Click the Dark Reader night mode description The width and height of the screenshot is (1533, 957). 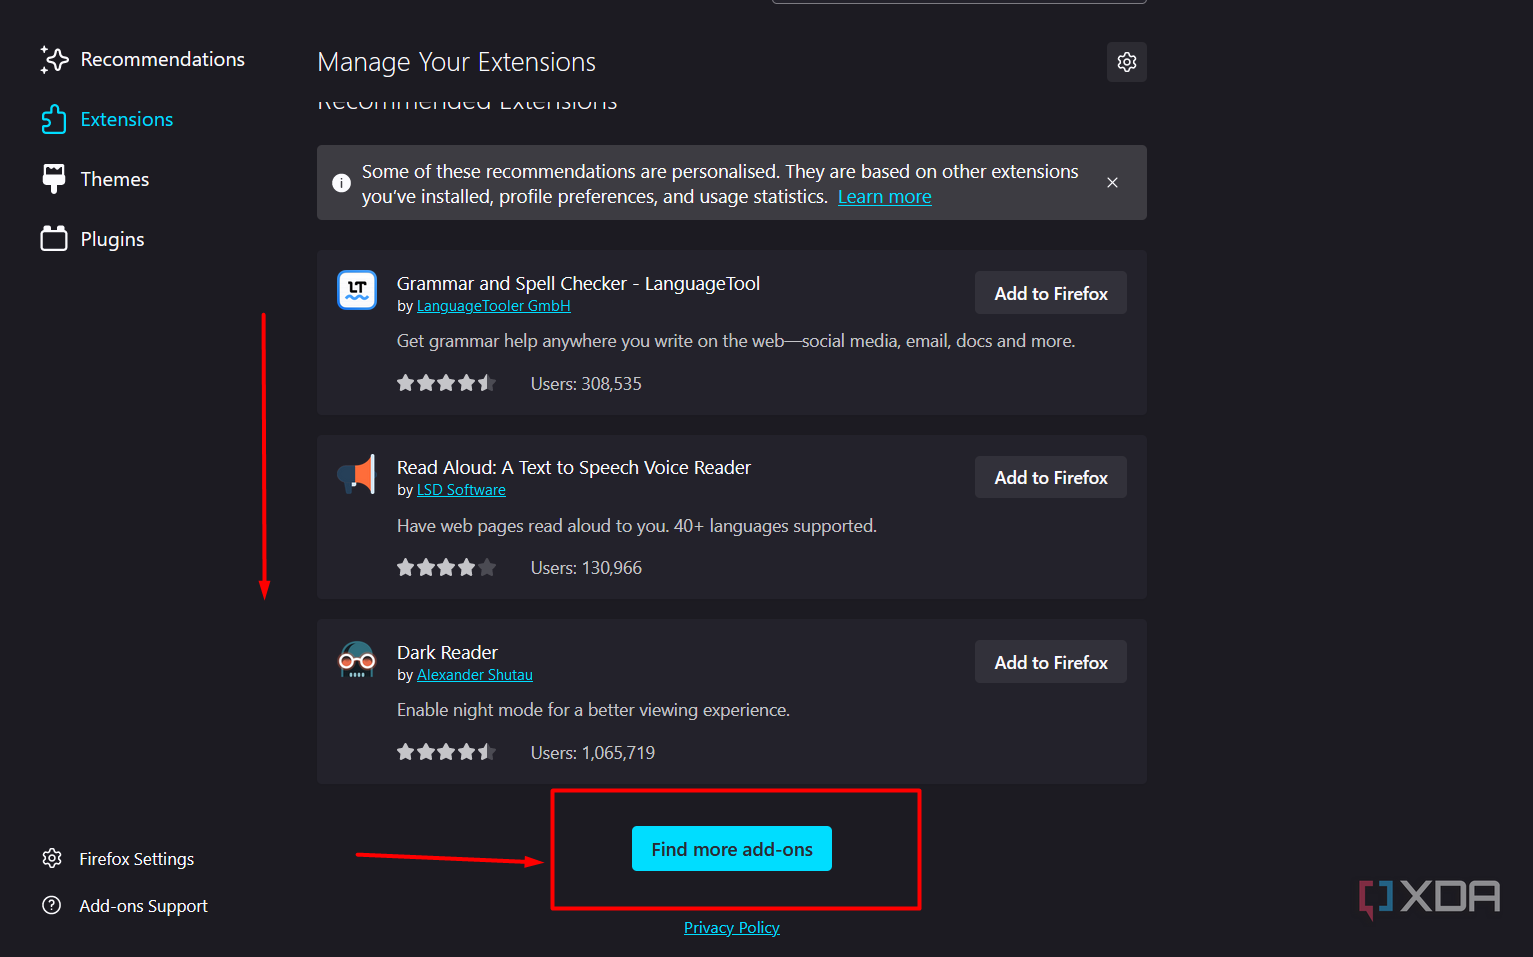click(593, 710)
